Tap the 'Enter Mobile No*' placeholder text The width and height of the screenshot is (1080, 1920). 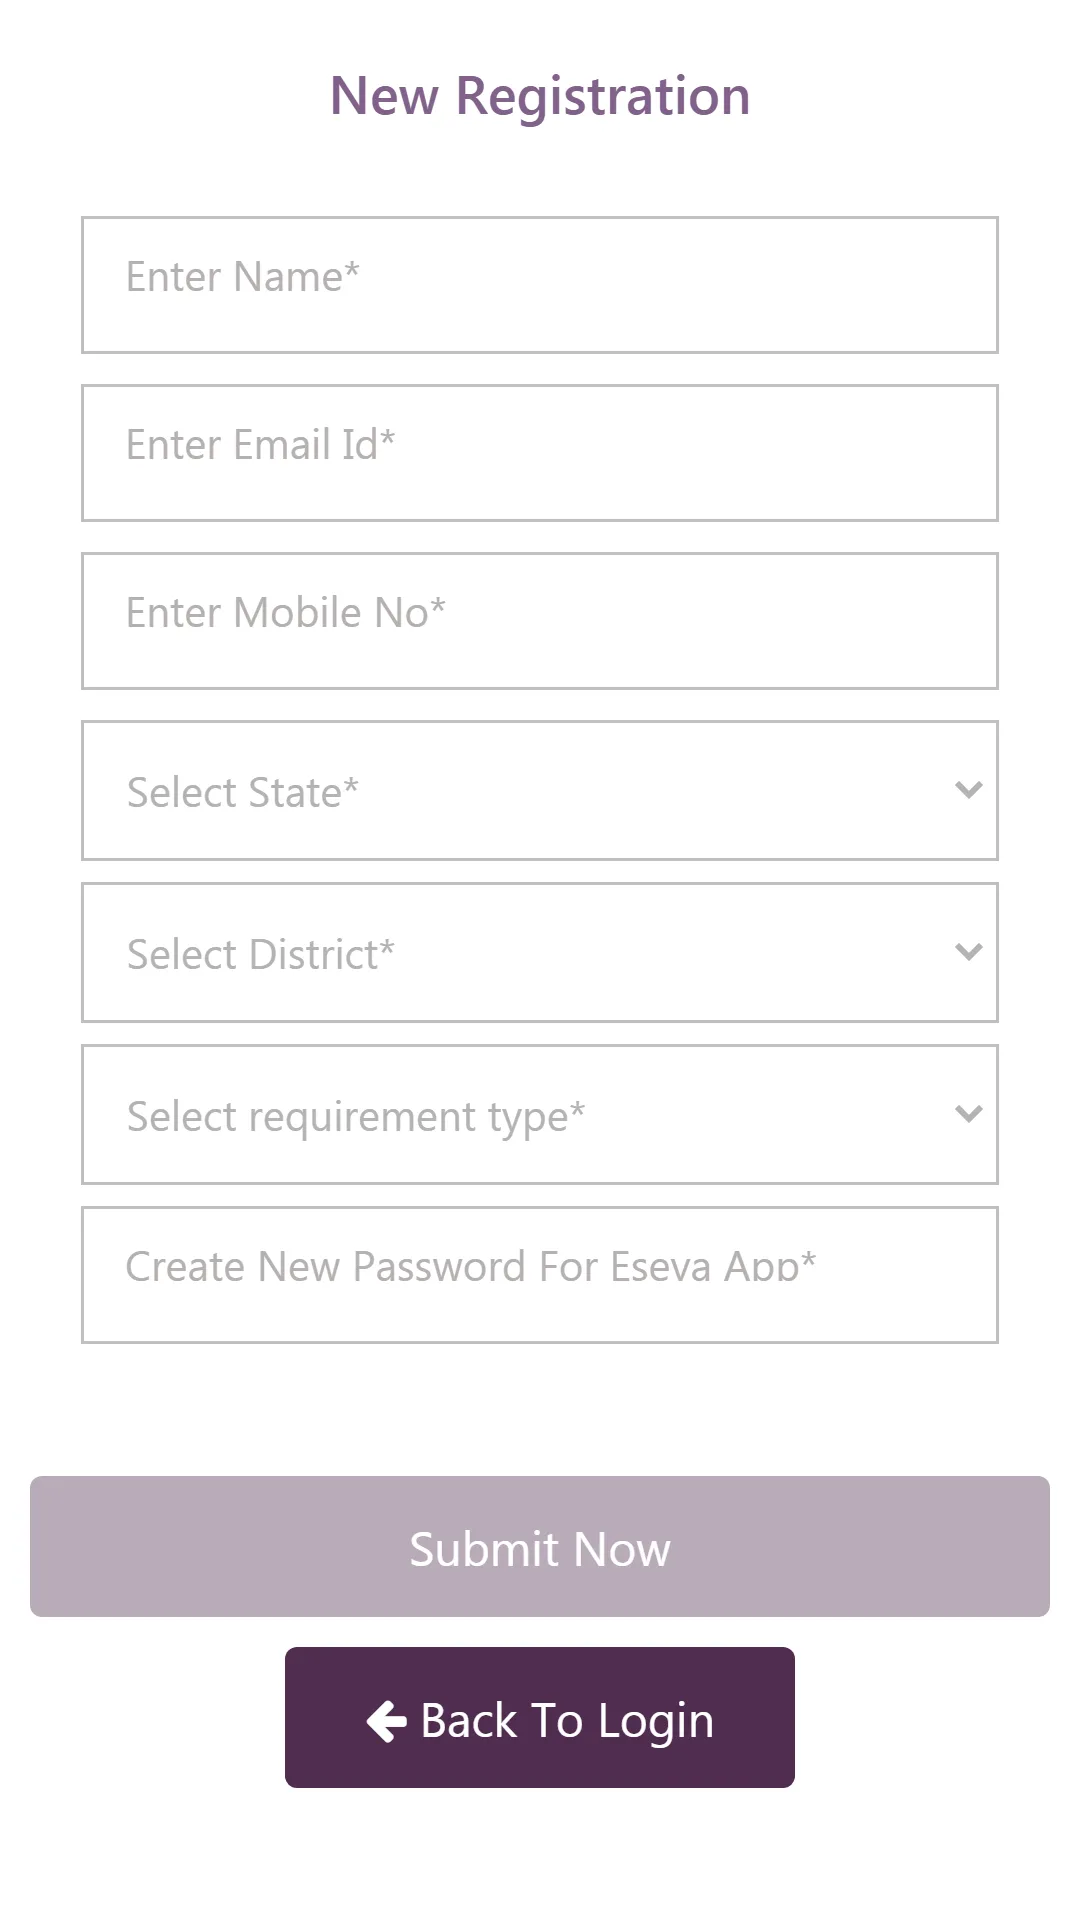coord(285,613)
